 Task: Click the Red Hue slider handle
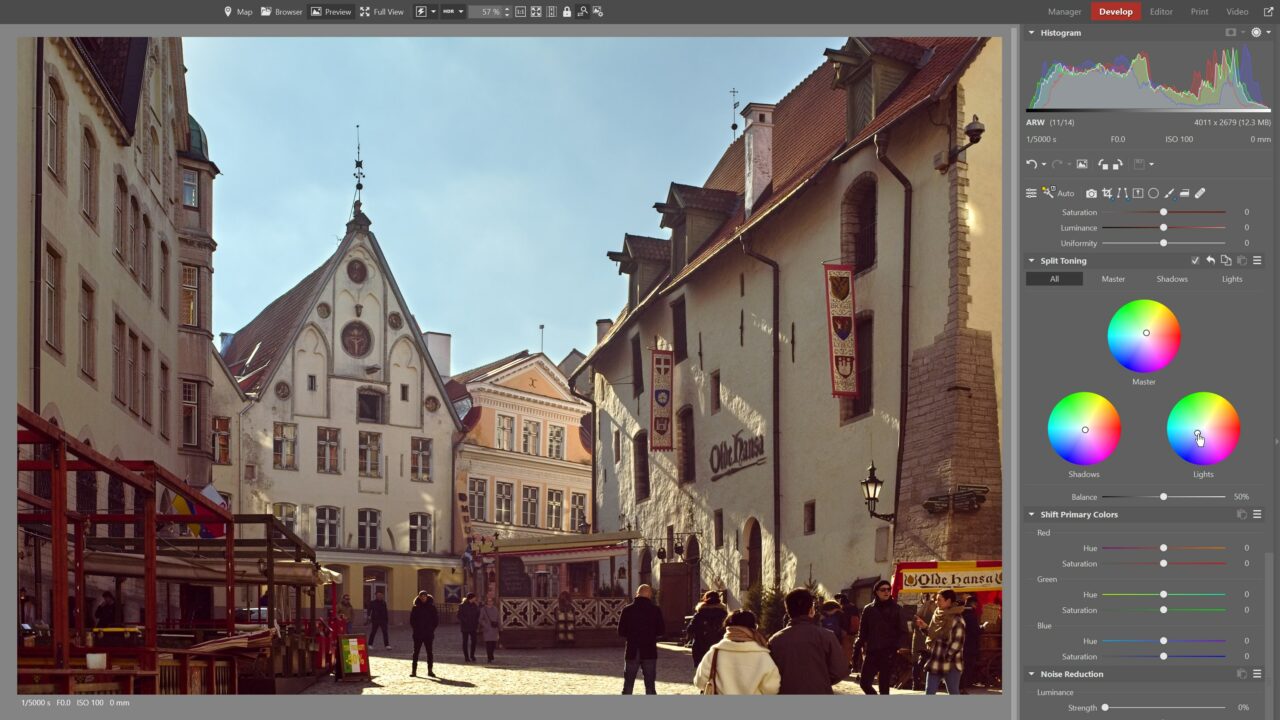coord(1163,548)
